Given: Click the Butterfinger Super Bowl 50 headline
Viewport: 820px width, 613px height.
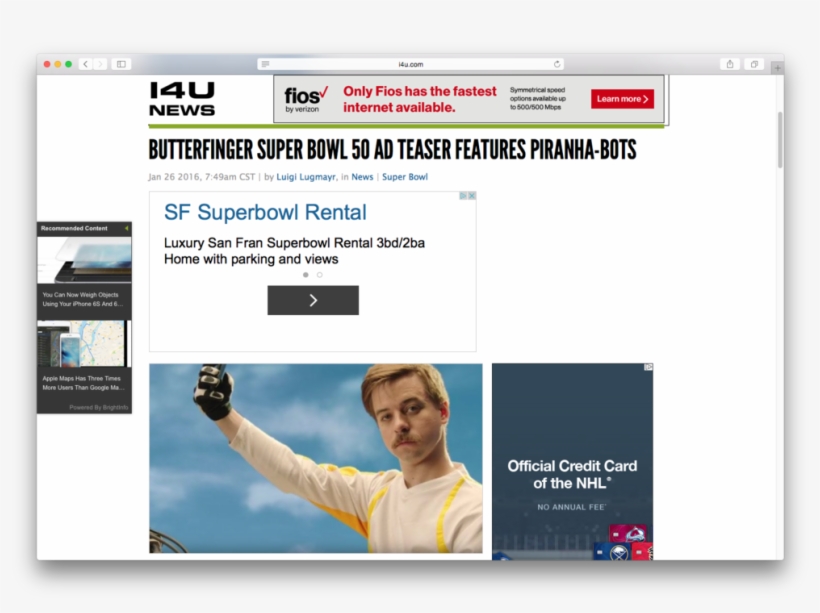Looking at the screenshot, I should pos(392,150).
